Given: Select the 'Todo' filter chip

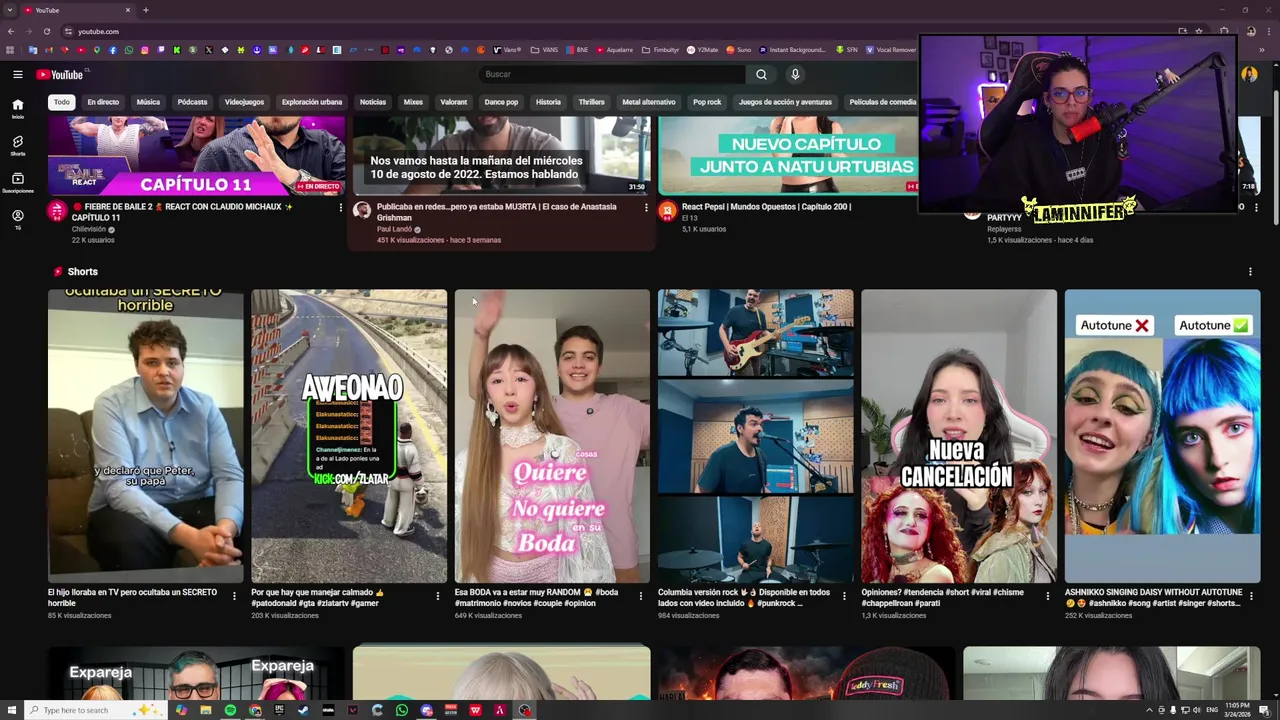Looking at the screenshot, I should tap(62, 102).
